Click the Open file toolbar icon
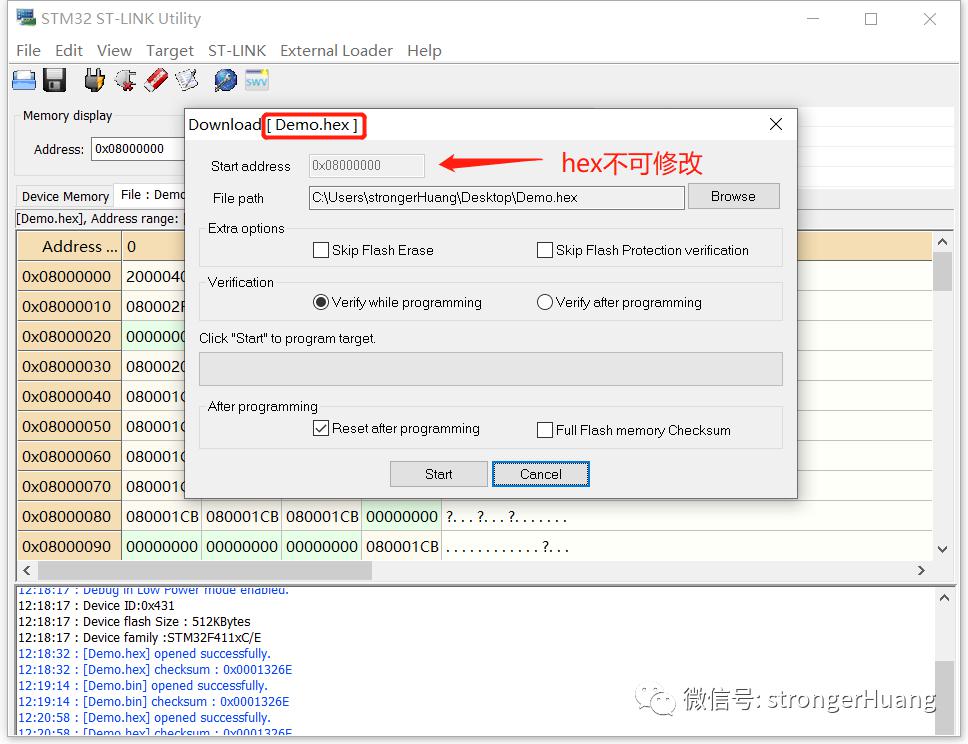968x744 pixels. [24, 80]
